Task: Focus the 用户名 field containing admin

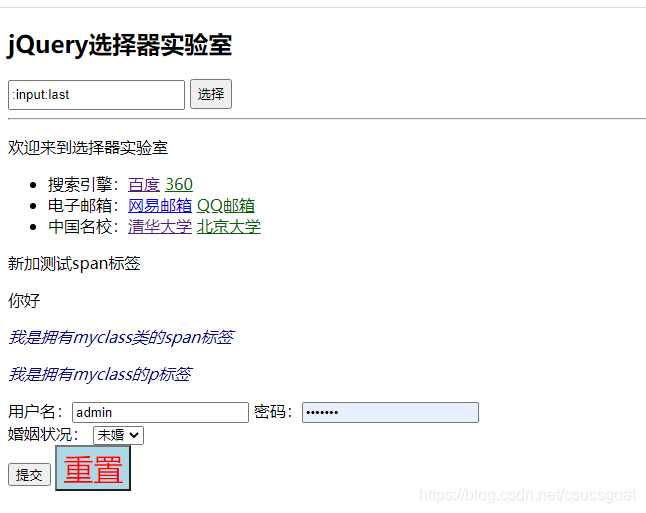Action: tap(160, 412)
